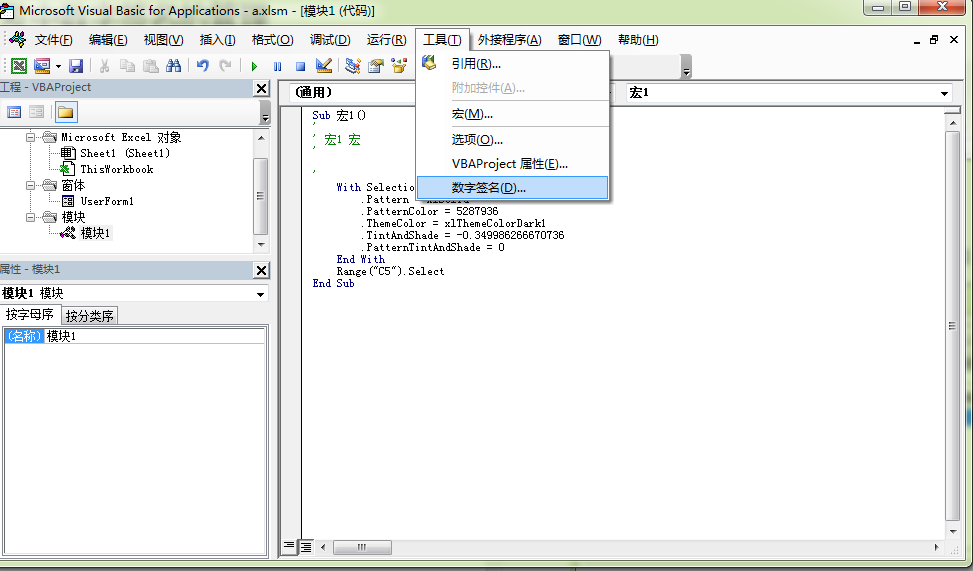The width and height of the screenshot is (973, 571).
Task: Click the Save floppy disk icon
Action: [x=76, y=65]
